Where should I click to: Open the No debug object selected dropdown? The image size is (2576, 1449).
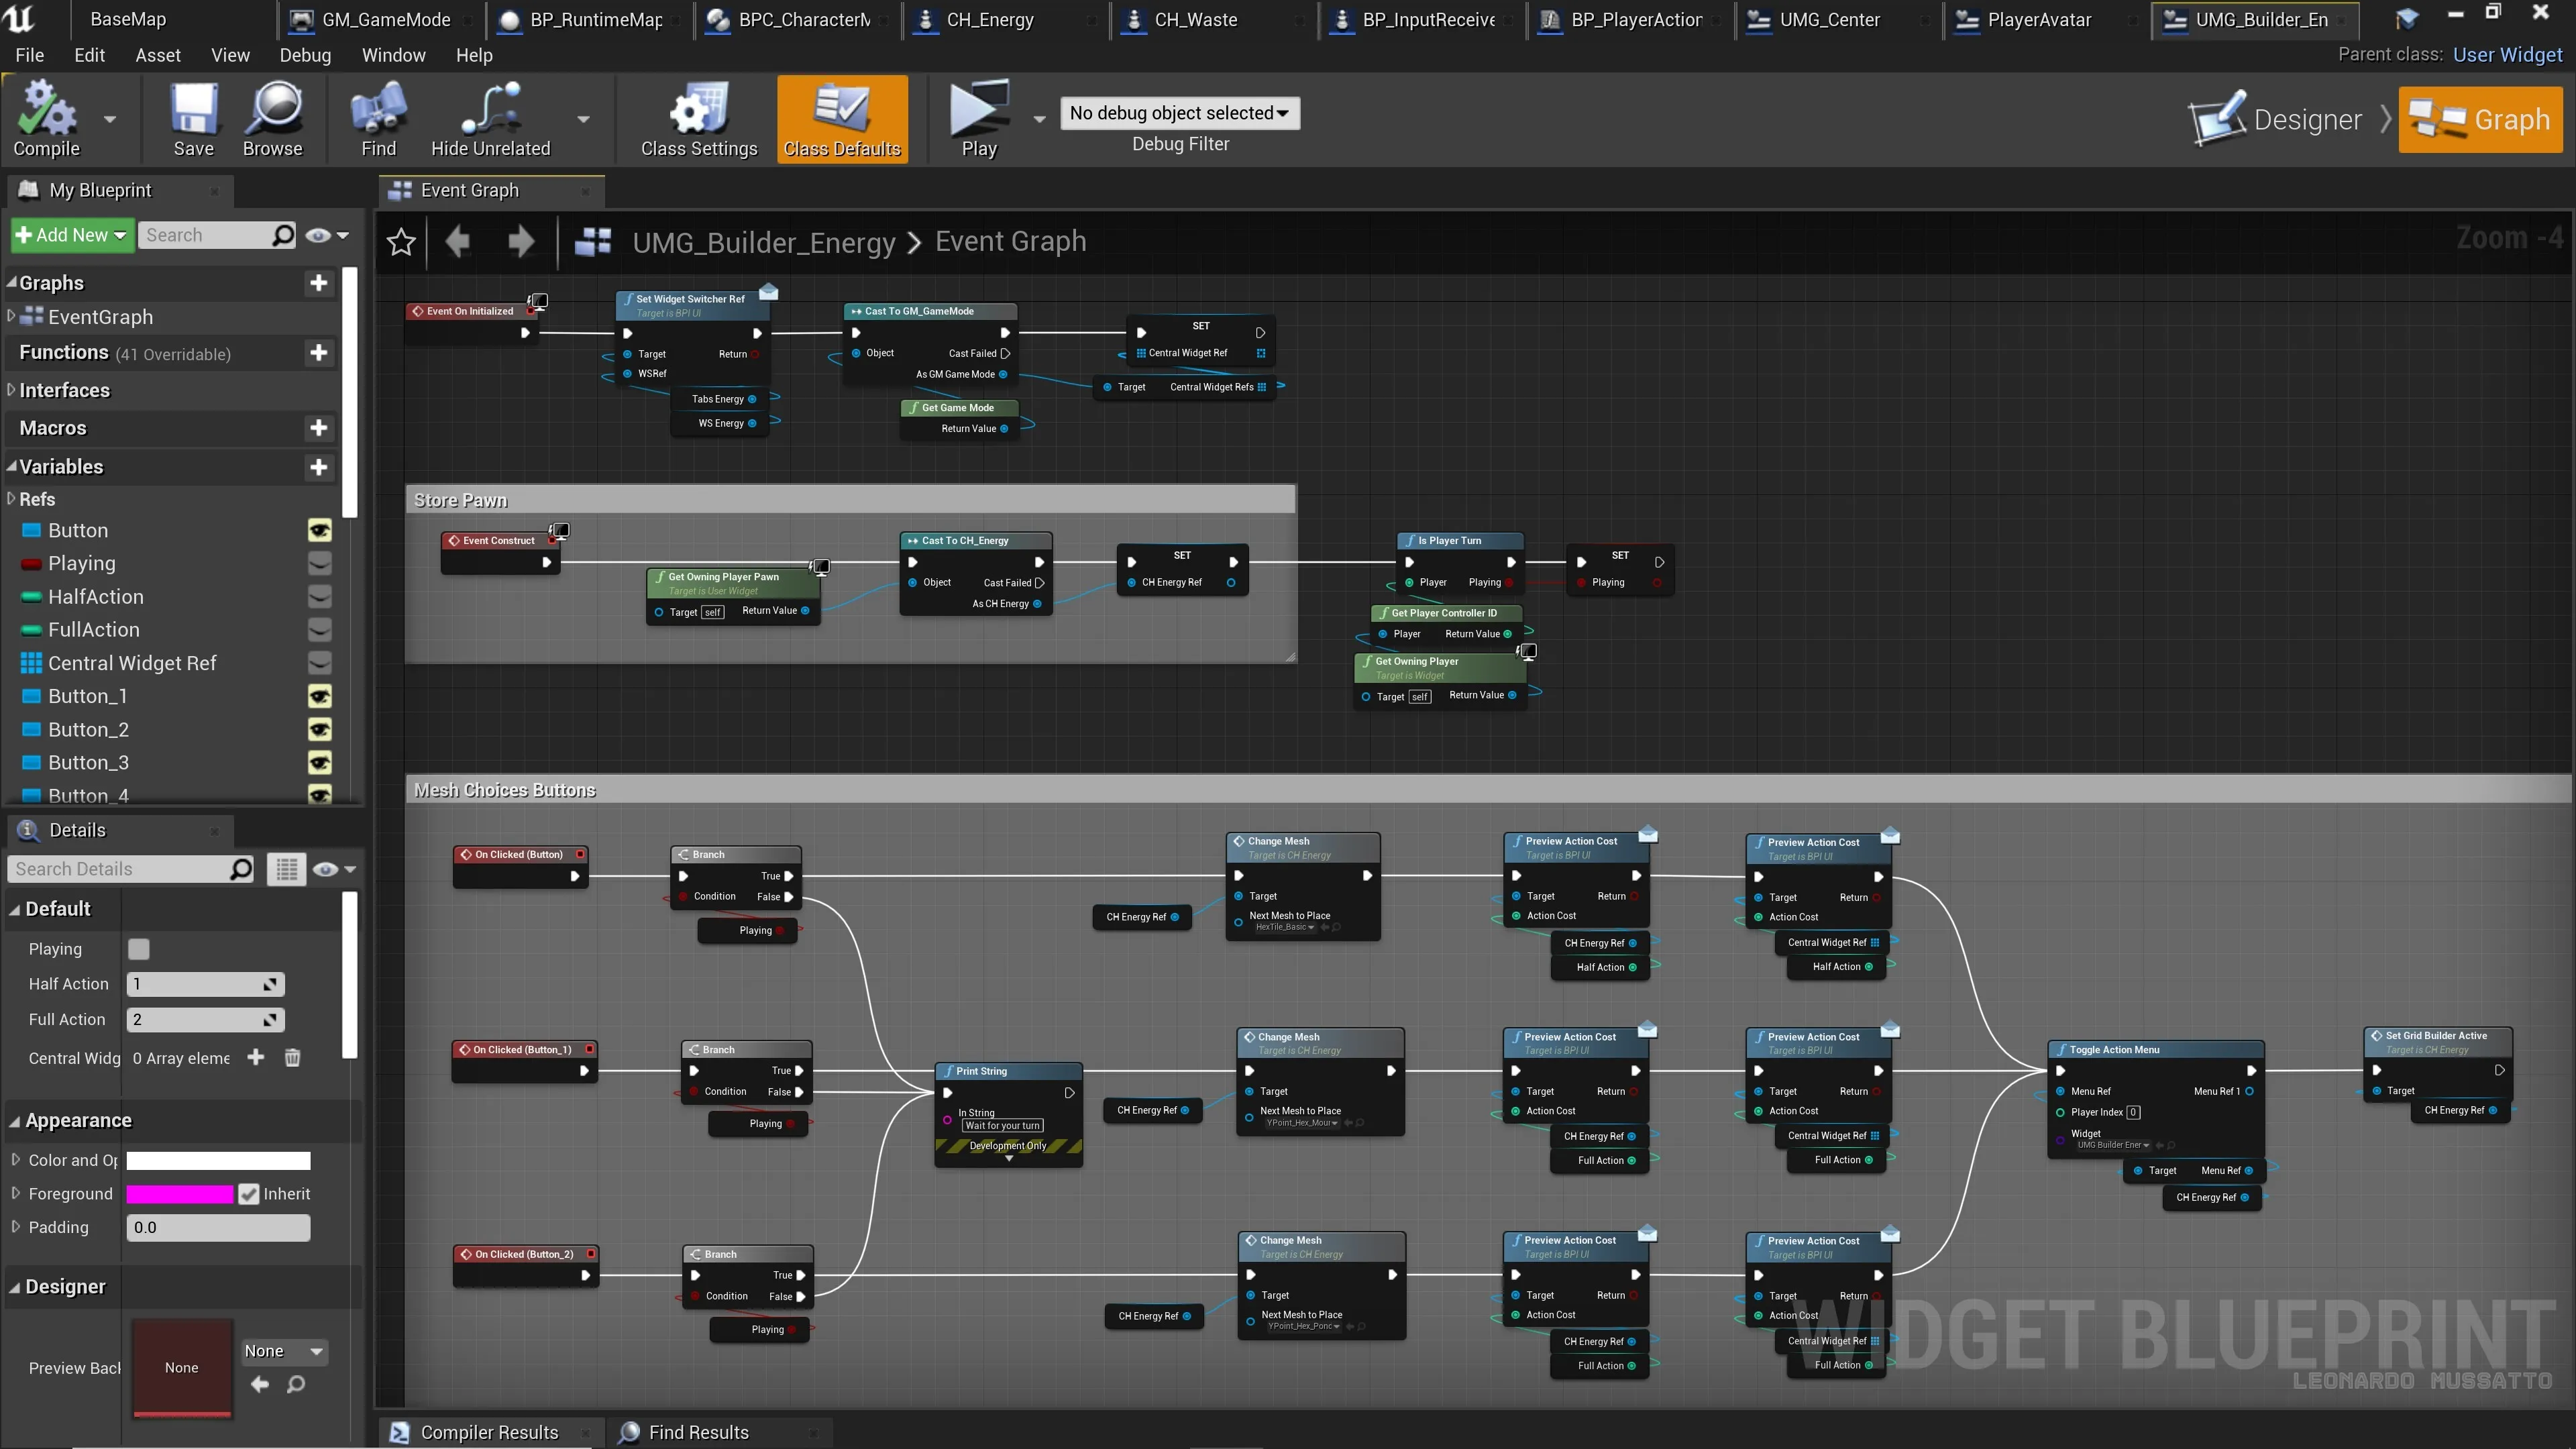click(x=1179, y=112)
